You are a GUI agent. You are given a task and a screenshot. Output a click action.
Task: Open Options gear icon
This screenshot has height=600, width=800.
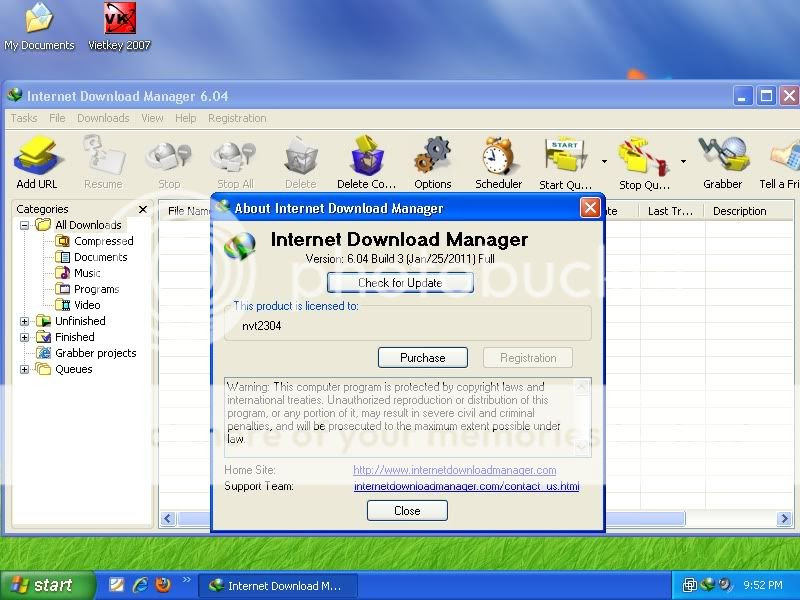pyautogui.click(x=433, y=162)
